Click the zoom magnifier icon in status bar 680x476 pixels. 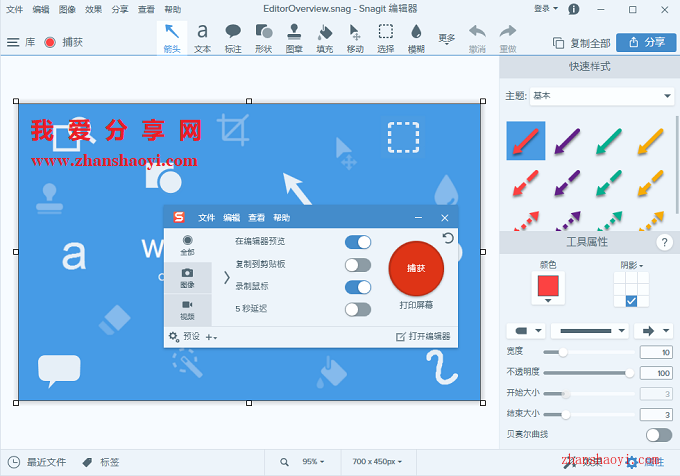[x=284, y=462]
